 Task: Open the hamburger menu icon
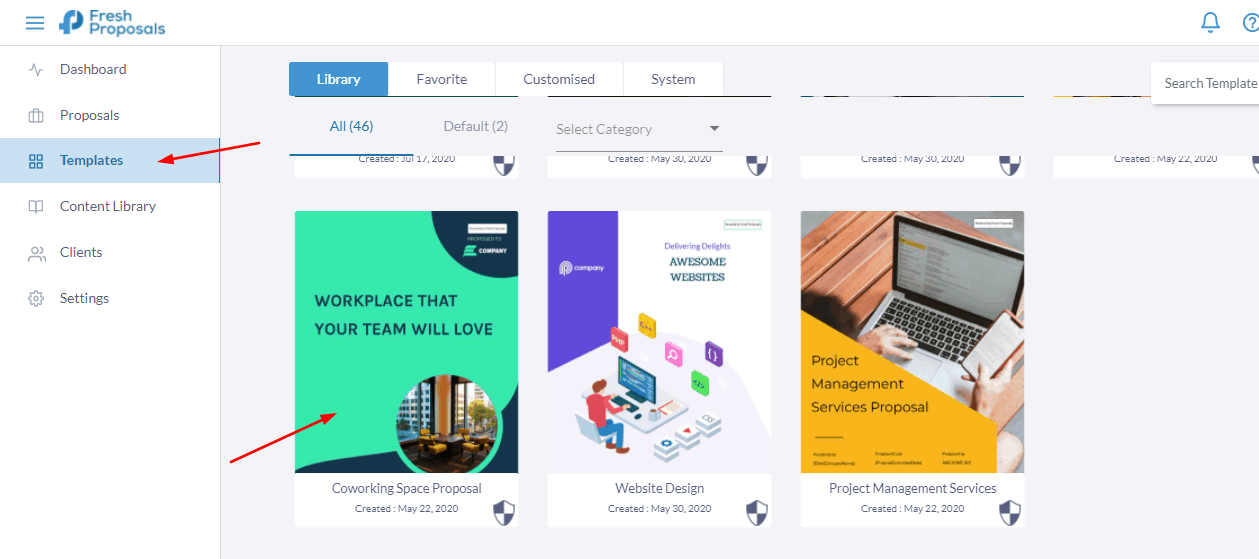(35, 22)
